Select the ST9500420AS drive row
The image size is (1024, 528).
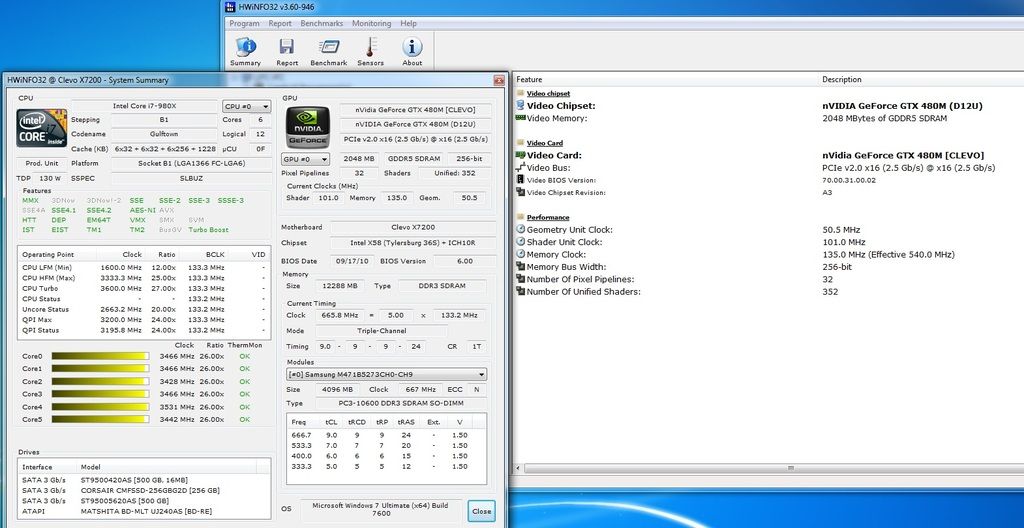pyautogui.click(x=144, y=480)
